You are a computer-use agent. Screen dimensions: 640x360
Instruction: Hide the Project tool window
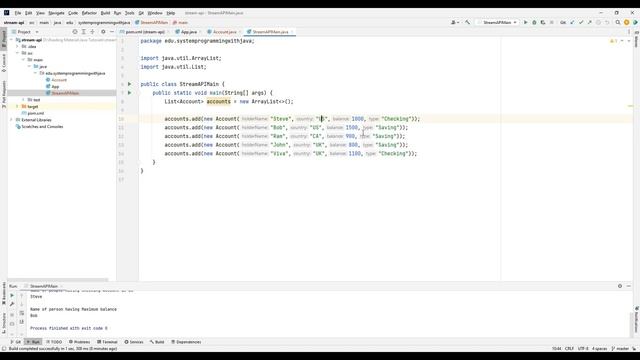(x=112, y=31)
